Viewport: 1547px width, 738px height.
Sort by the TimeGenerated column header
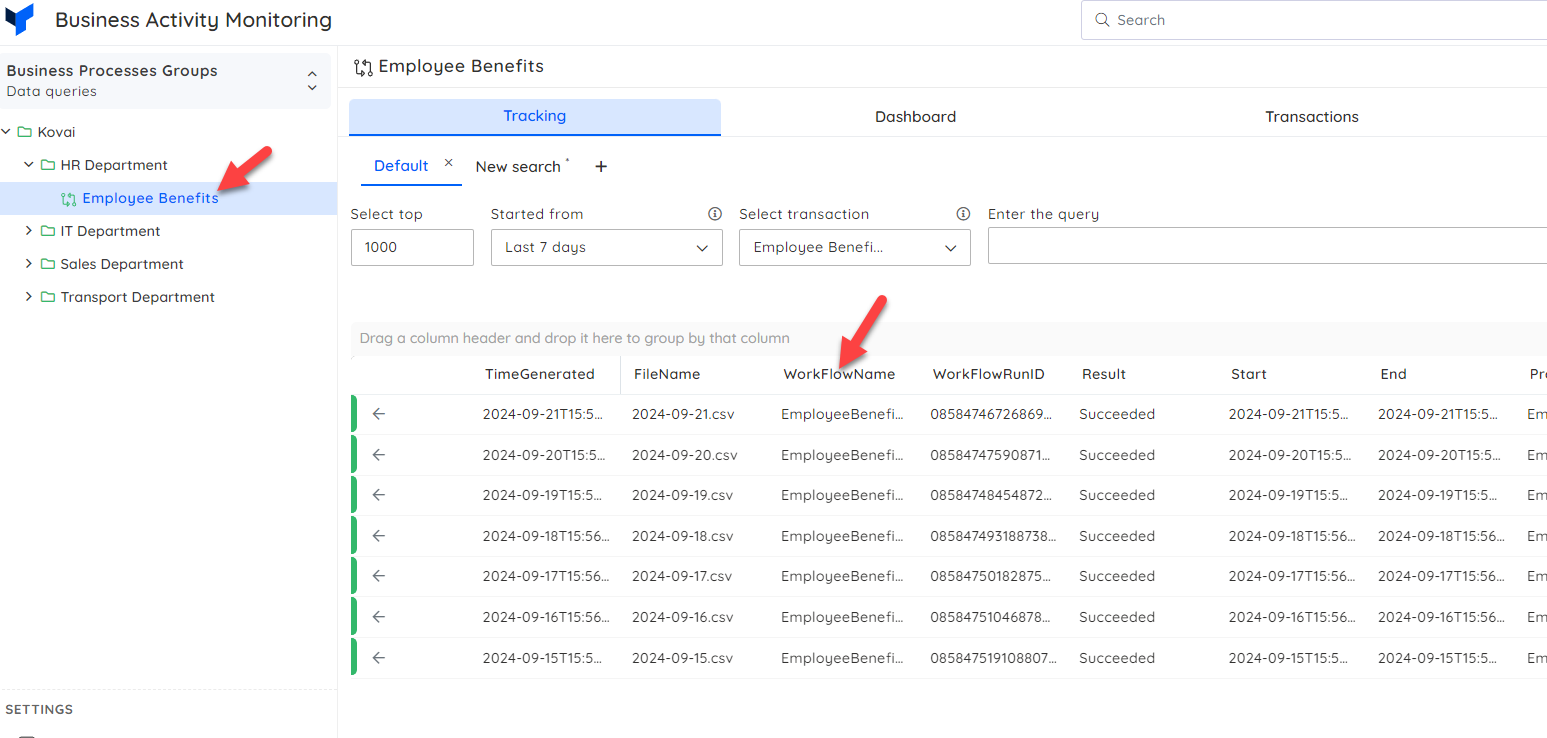point(540,375)
